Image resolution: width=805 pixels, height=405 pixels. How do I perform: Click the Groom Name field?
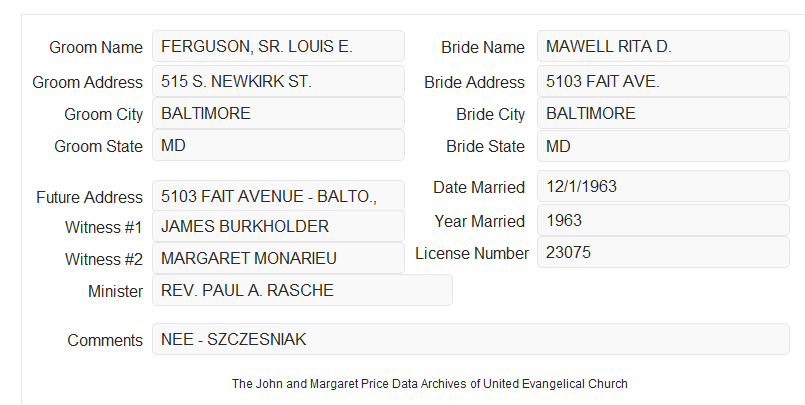coord(278,46)
